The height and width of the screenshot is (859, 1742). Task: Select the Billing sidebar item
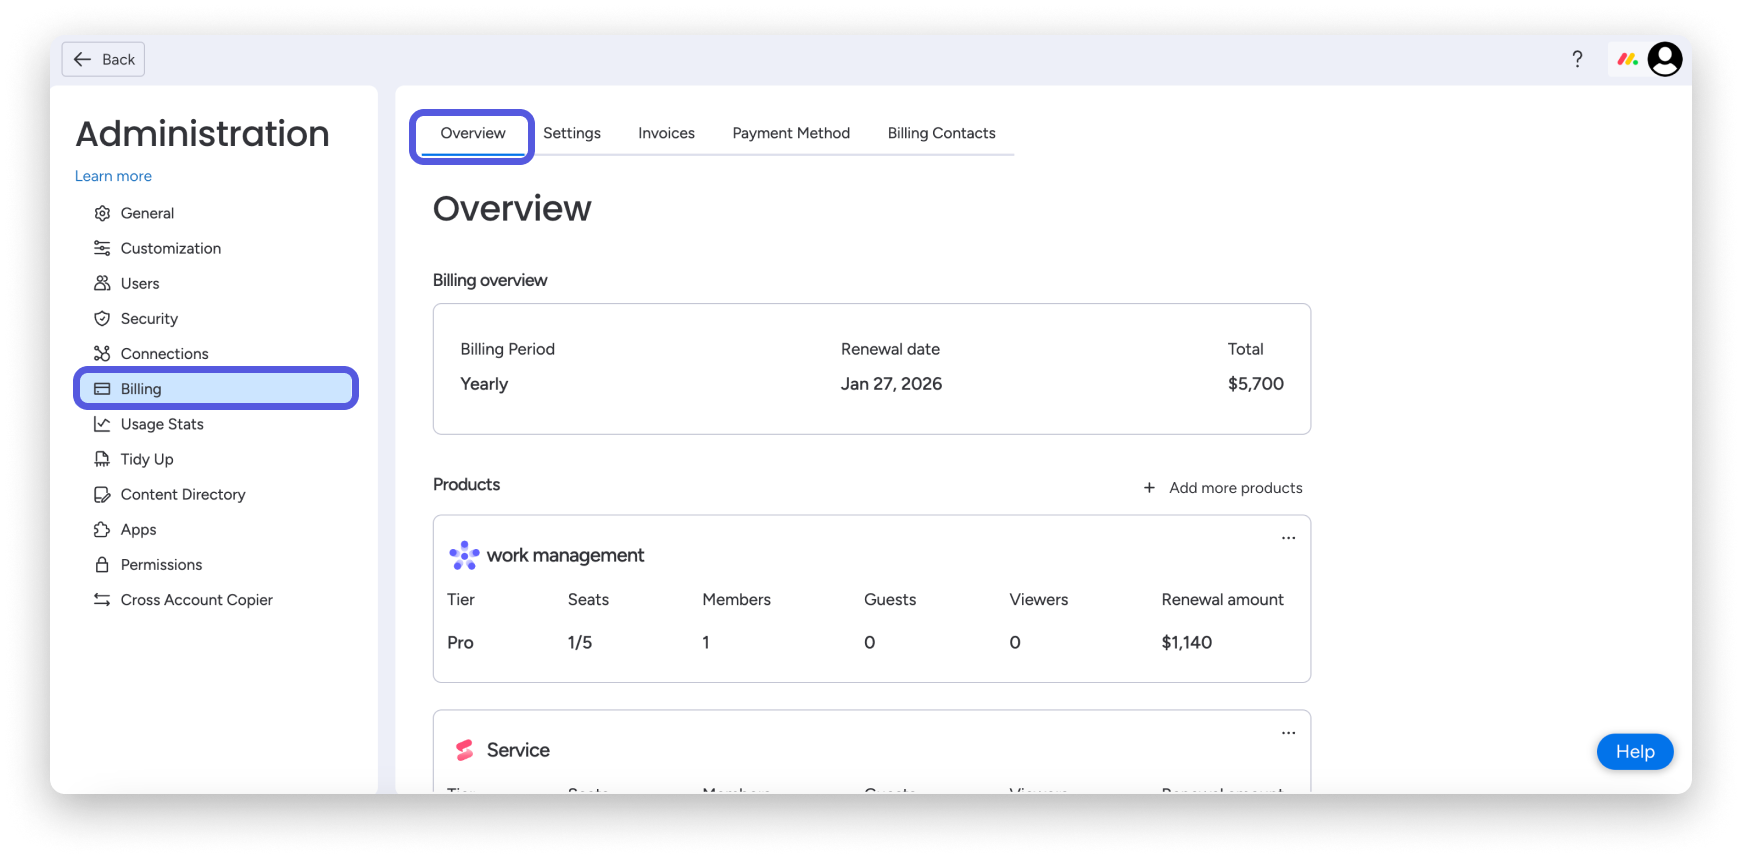tap(216, 389)
